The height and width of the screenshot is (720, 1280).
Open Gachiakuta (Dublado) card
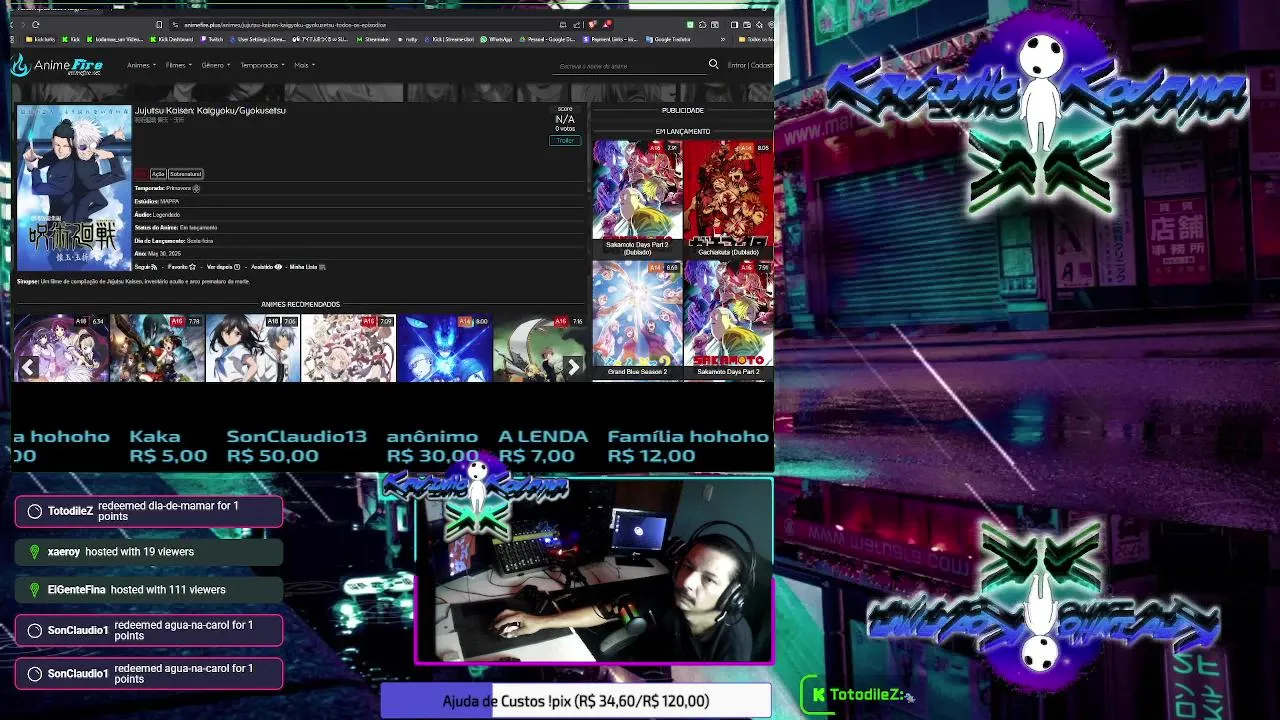click(728, 198)
